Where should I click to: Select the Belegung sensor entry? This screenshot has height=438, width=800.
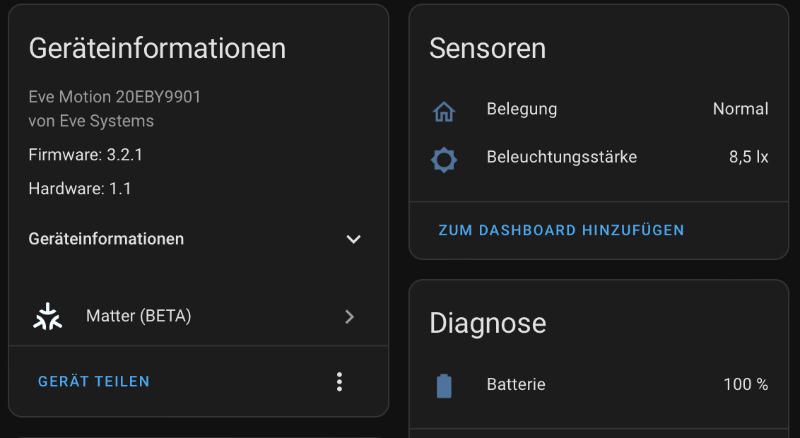[522, 109]
